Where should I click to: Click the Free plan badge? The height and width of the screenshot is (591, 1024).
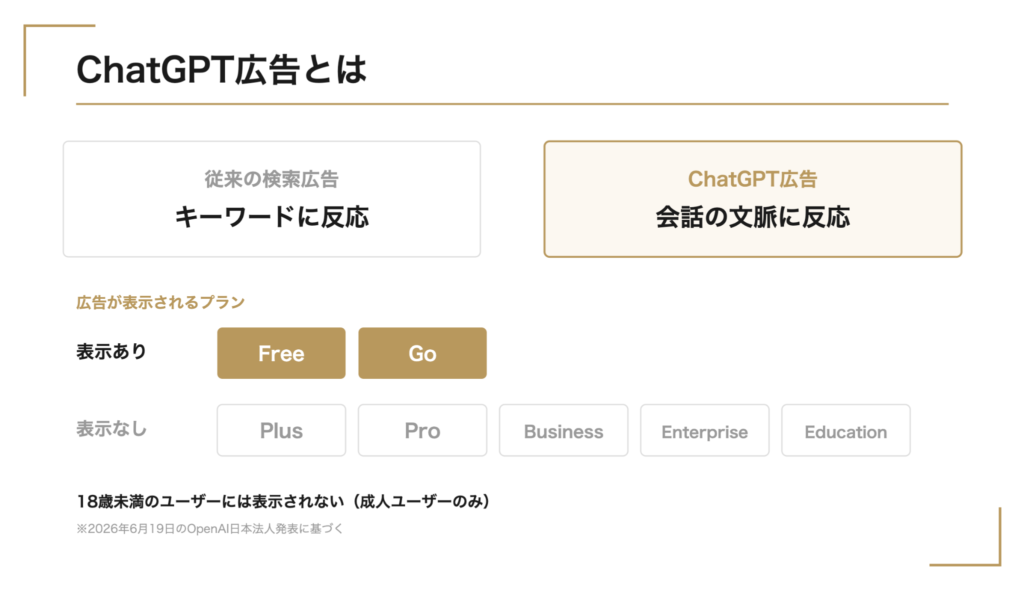(x=281, y=353)
